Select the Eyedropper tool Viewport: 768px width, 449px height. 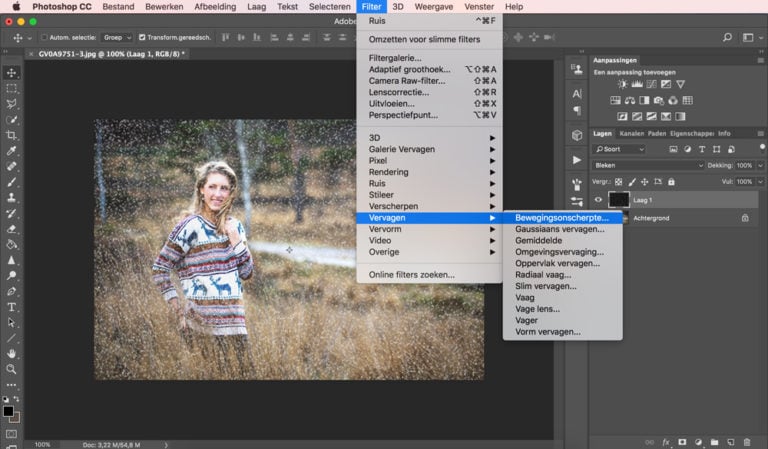coord(11,151)
